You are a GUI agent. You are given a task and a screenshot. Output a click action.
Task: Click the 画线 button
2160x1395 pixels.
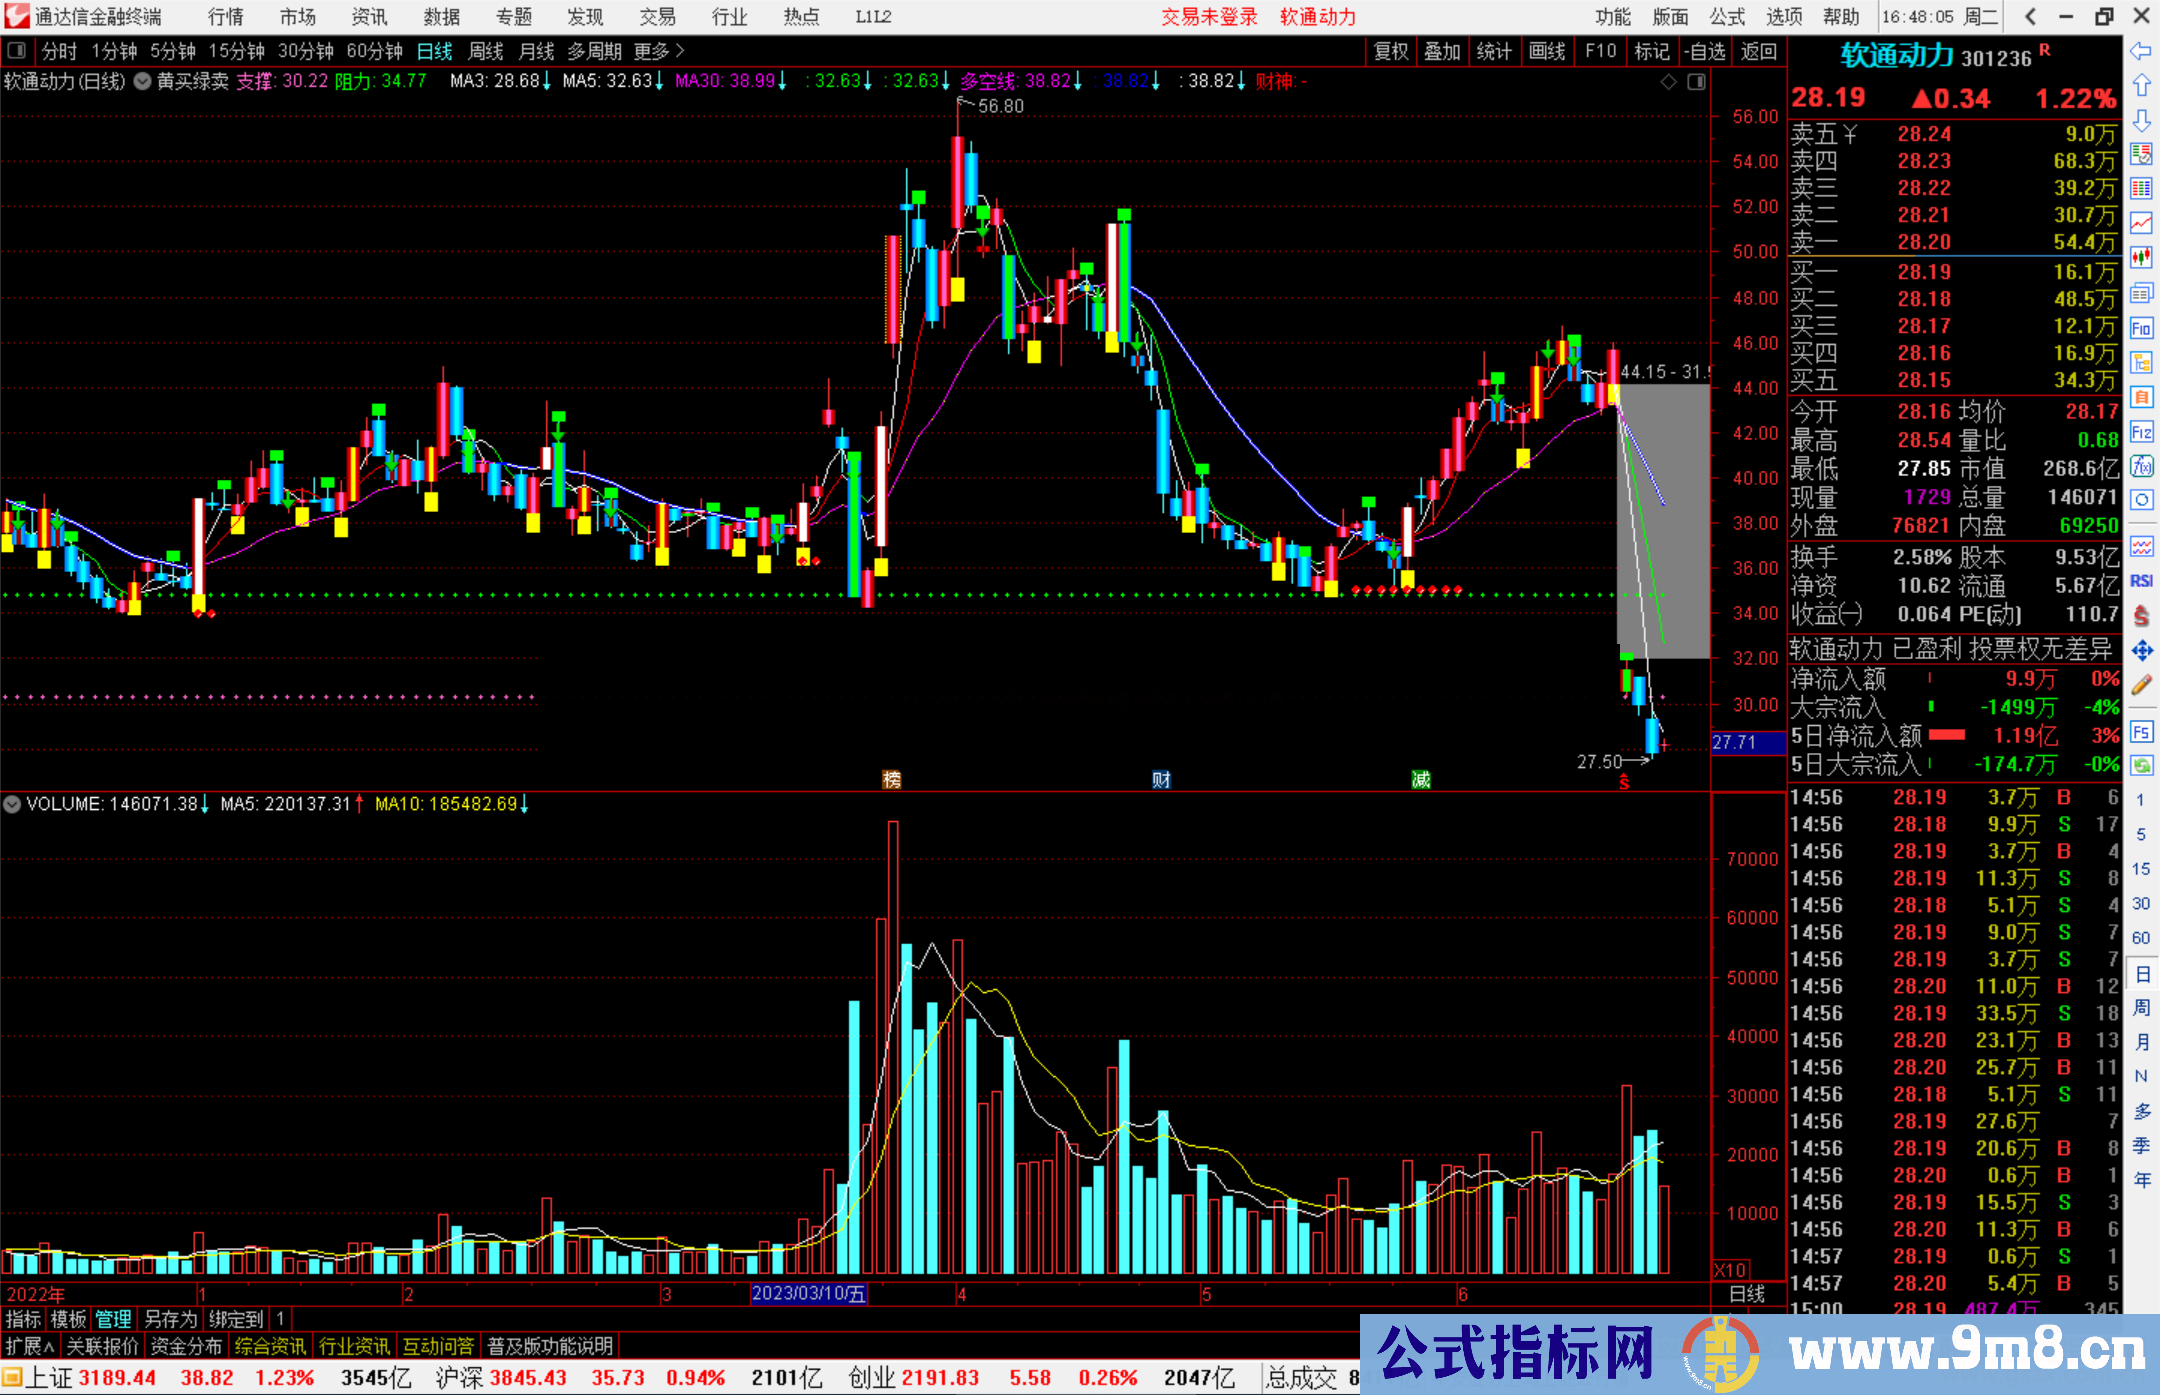click(1547, 51)
